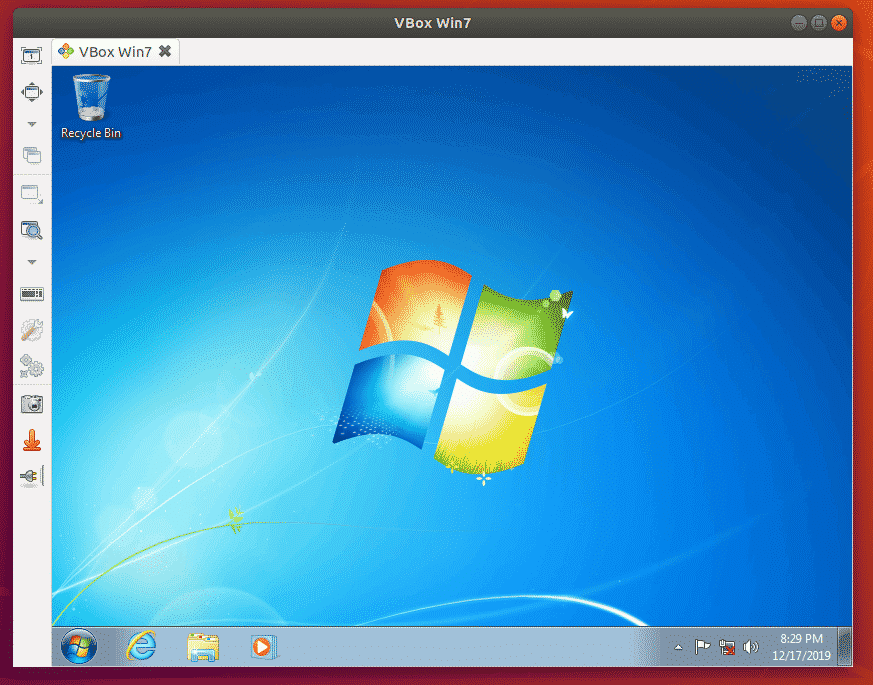Open the Preferences wrench icon
873x685 pixels.
(32, 330)
